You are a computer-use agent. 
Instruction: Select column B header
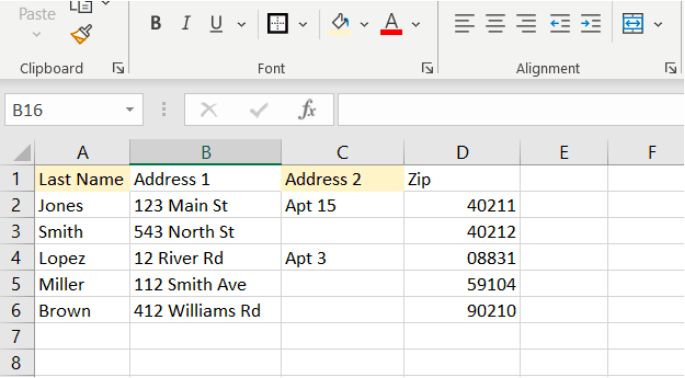[x=205, y=153]
